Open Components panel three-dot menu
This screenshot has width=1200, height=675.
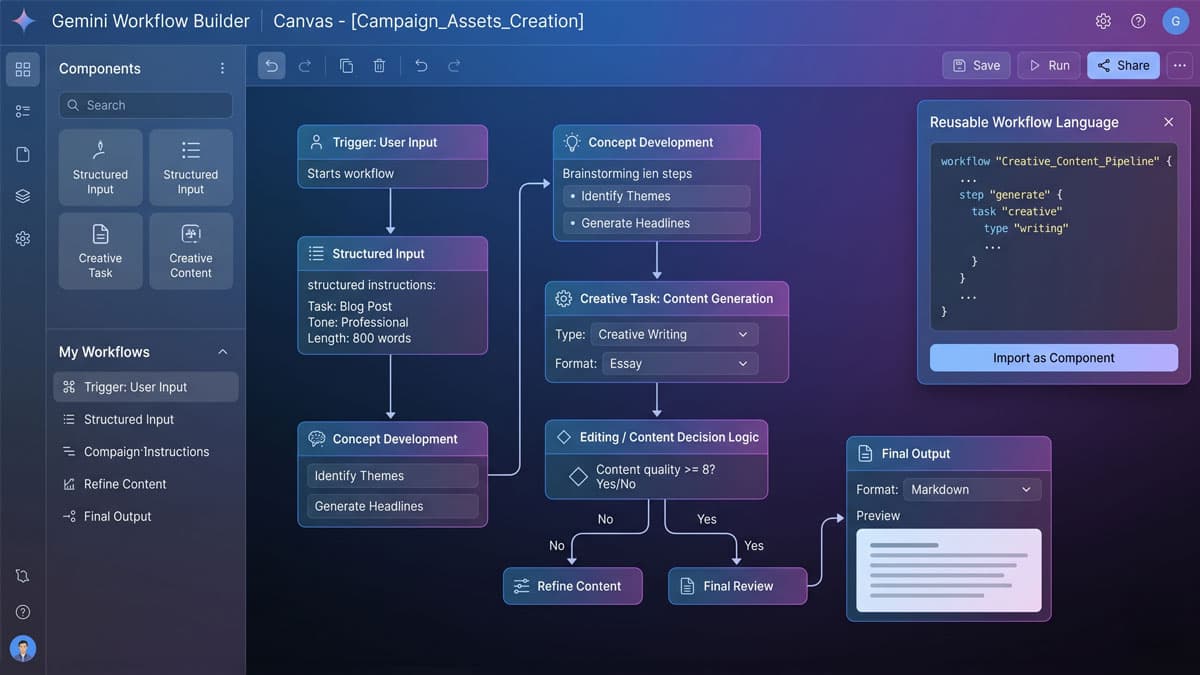(x=222, y=68)
